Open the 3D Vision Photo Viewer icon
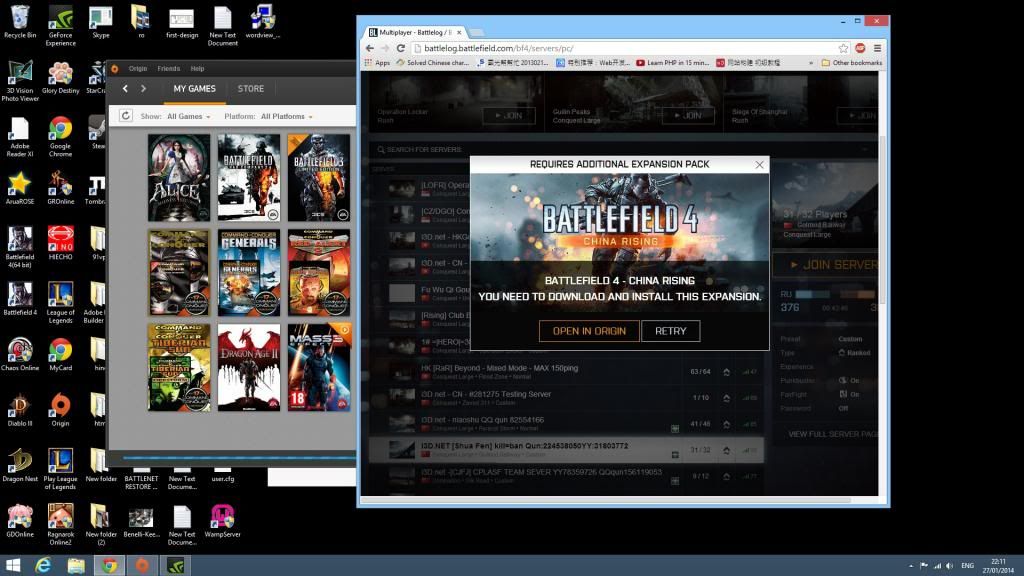The width and height of the screenshot is (1024, 576). (20, 81)
